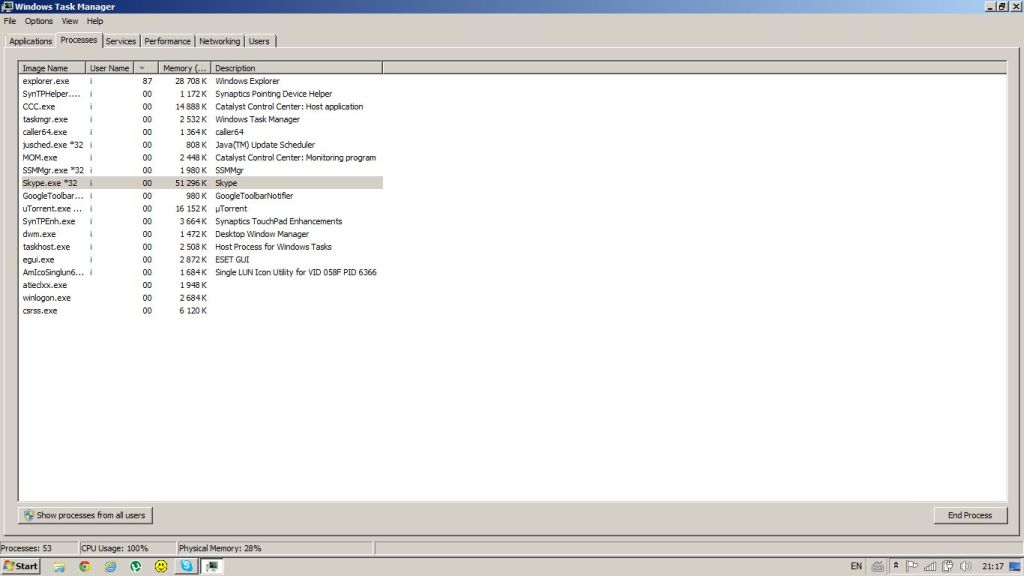Click the End Process button
Image resolution: width=1024 pixels, height=576 pixels.
click(x=969, y=515)
